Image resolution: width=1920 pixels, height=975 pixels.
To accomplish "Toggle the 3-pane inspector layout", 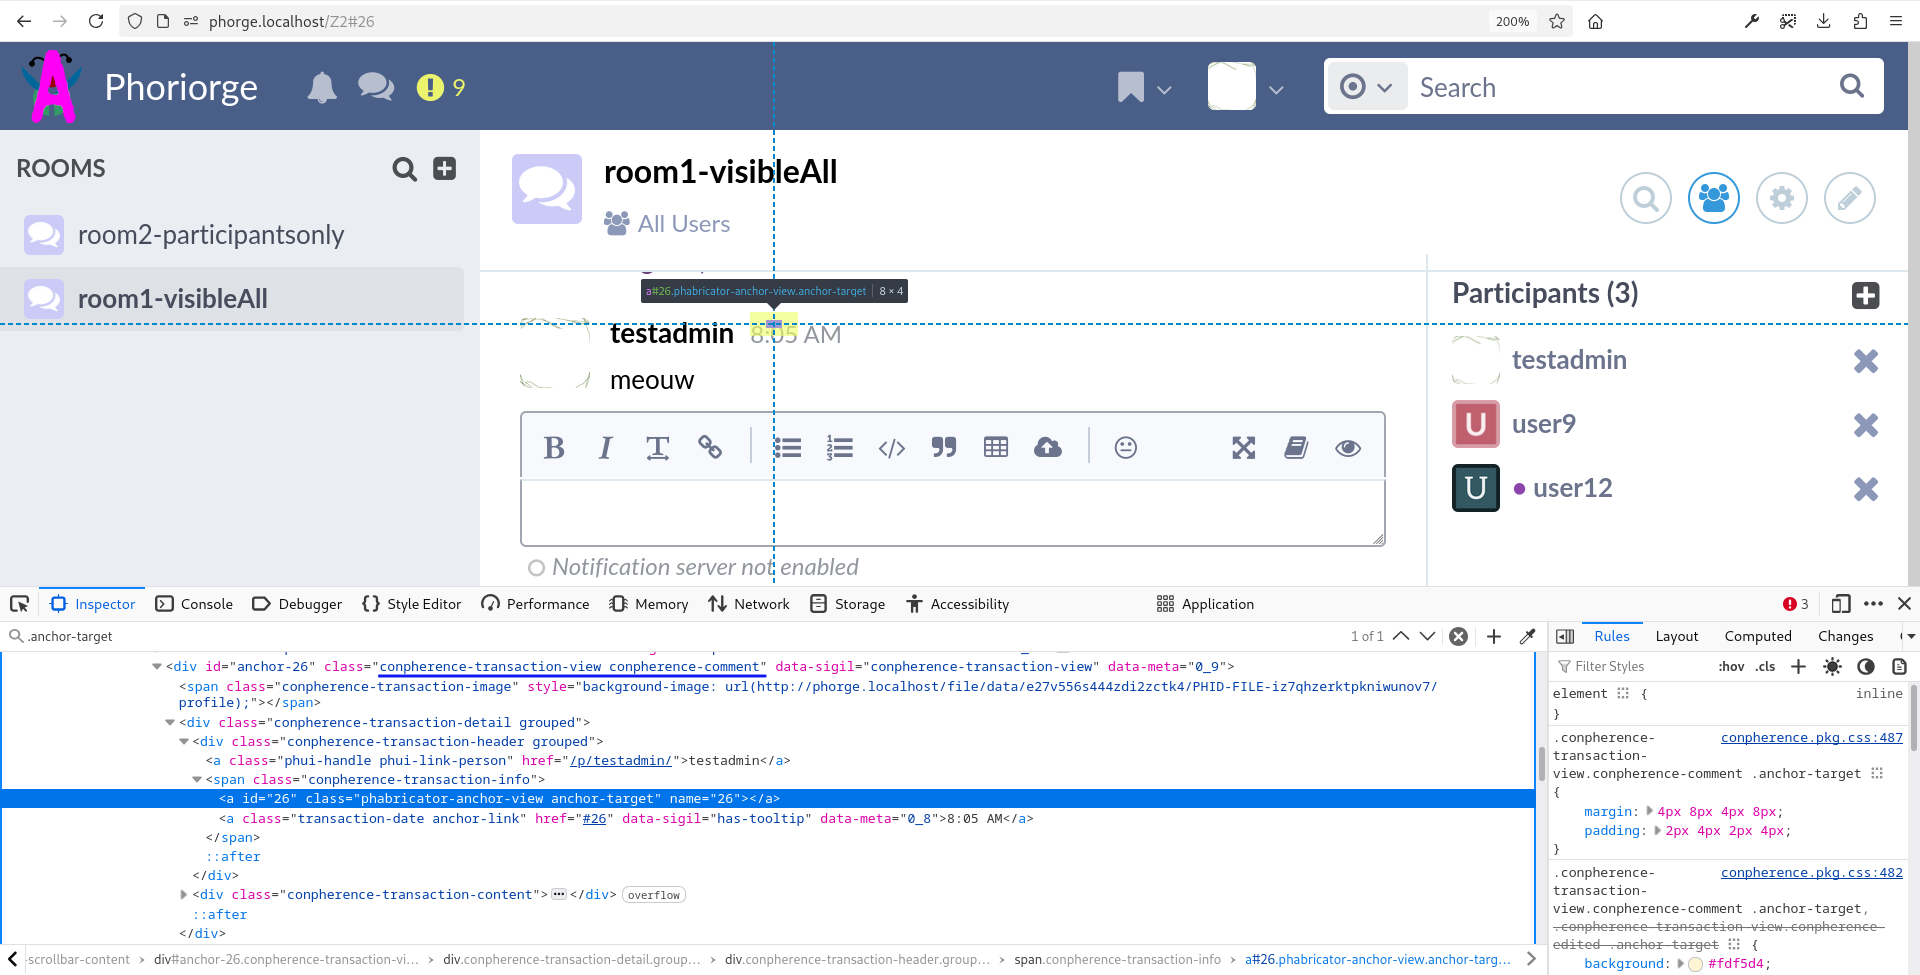I will (1565, 636).
